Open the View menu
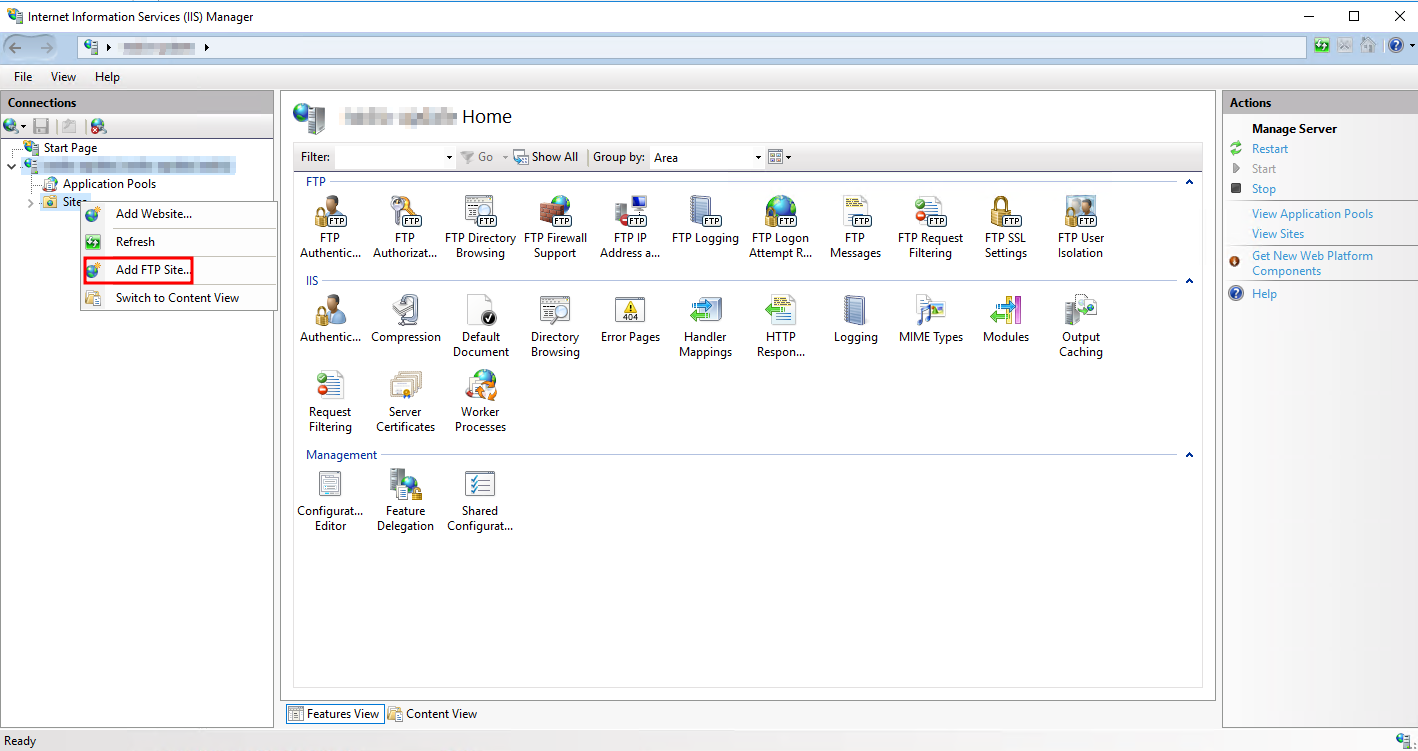1418x751 pixels. pyautogui.click(x=63, y=77)
